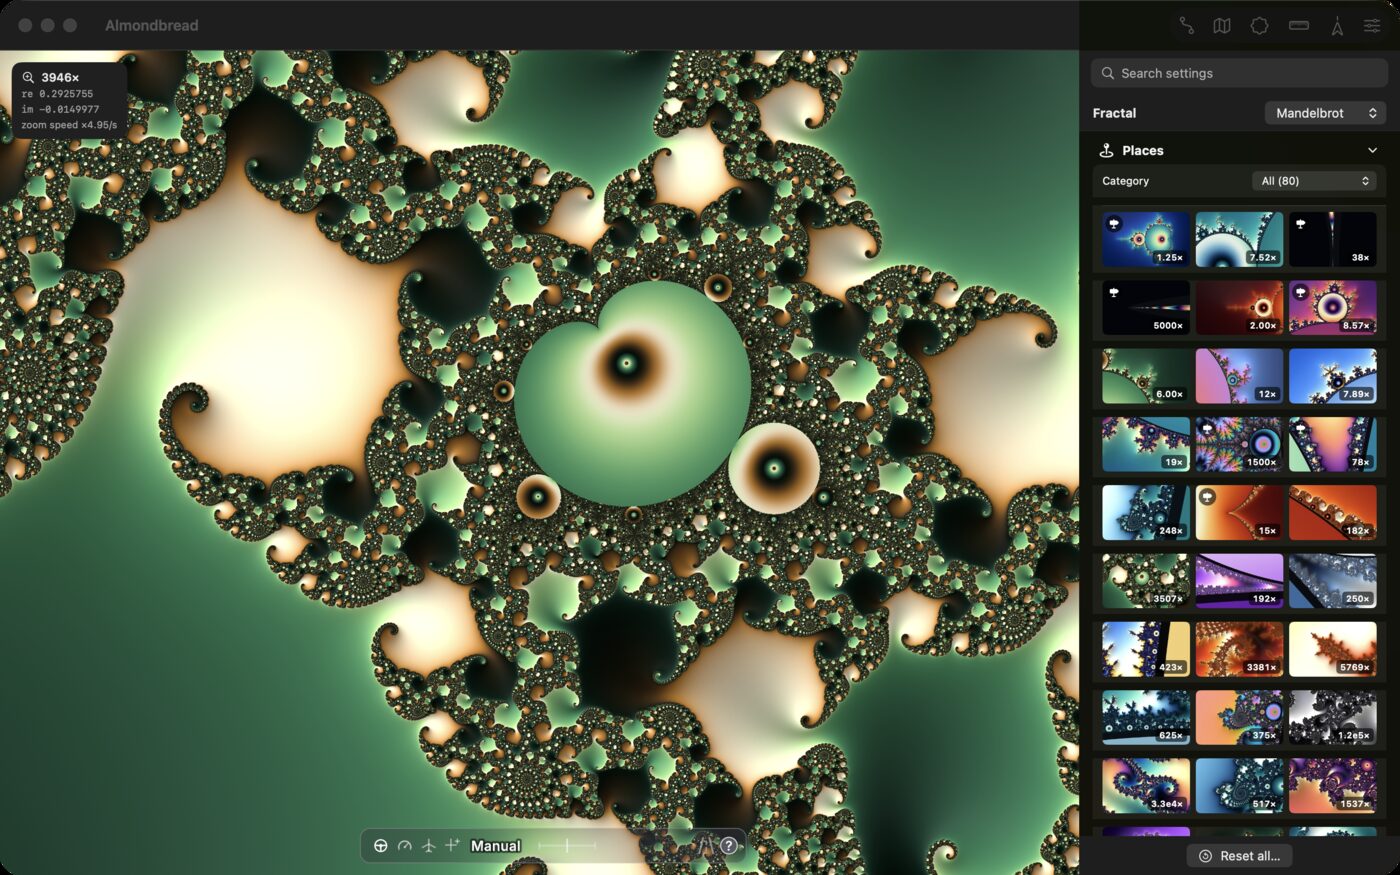Open the Category dropdown showing All (80)
Viewport: 1400px width, 875px height.
1314,181
